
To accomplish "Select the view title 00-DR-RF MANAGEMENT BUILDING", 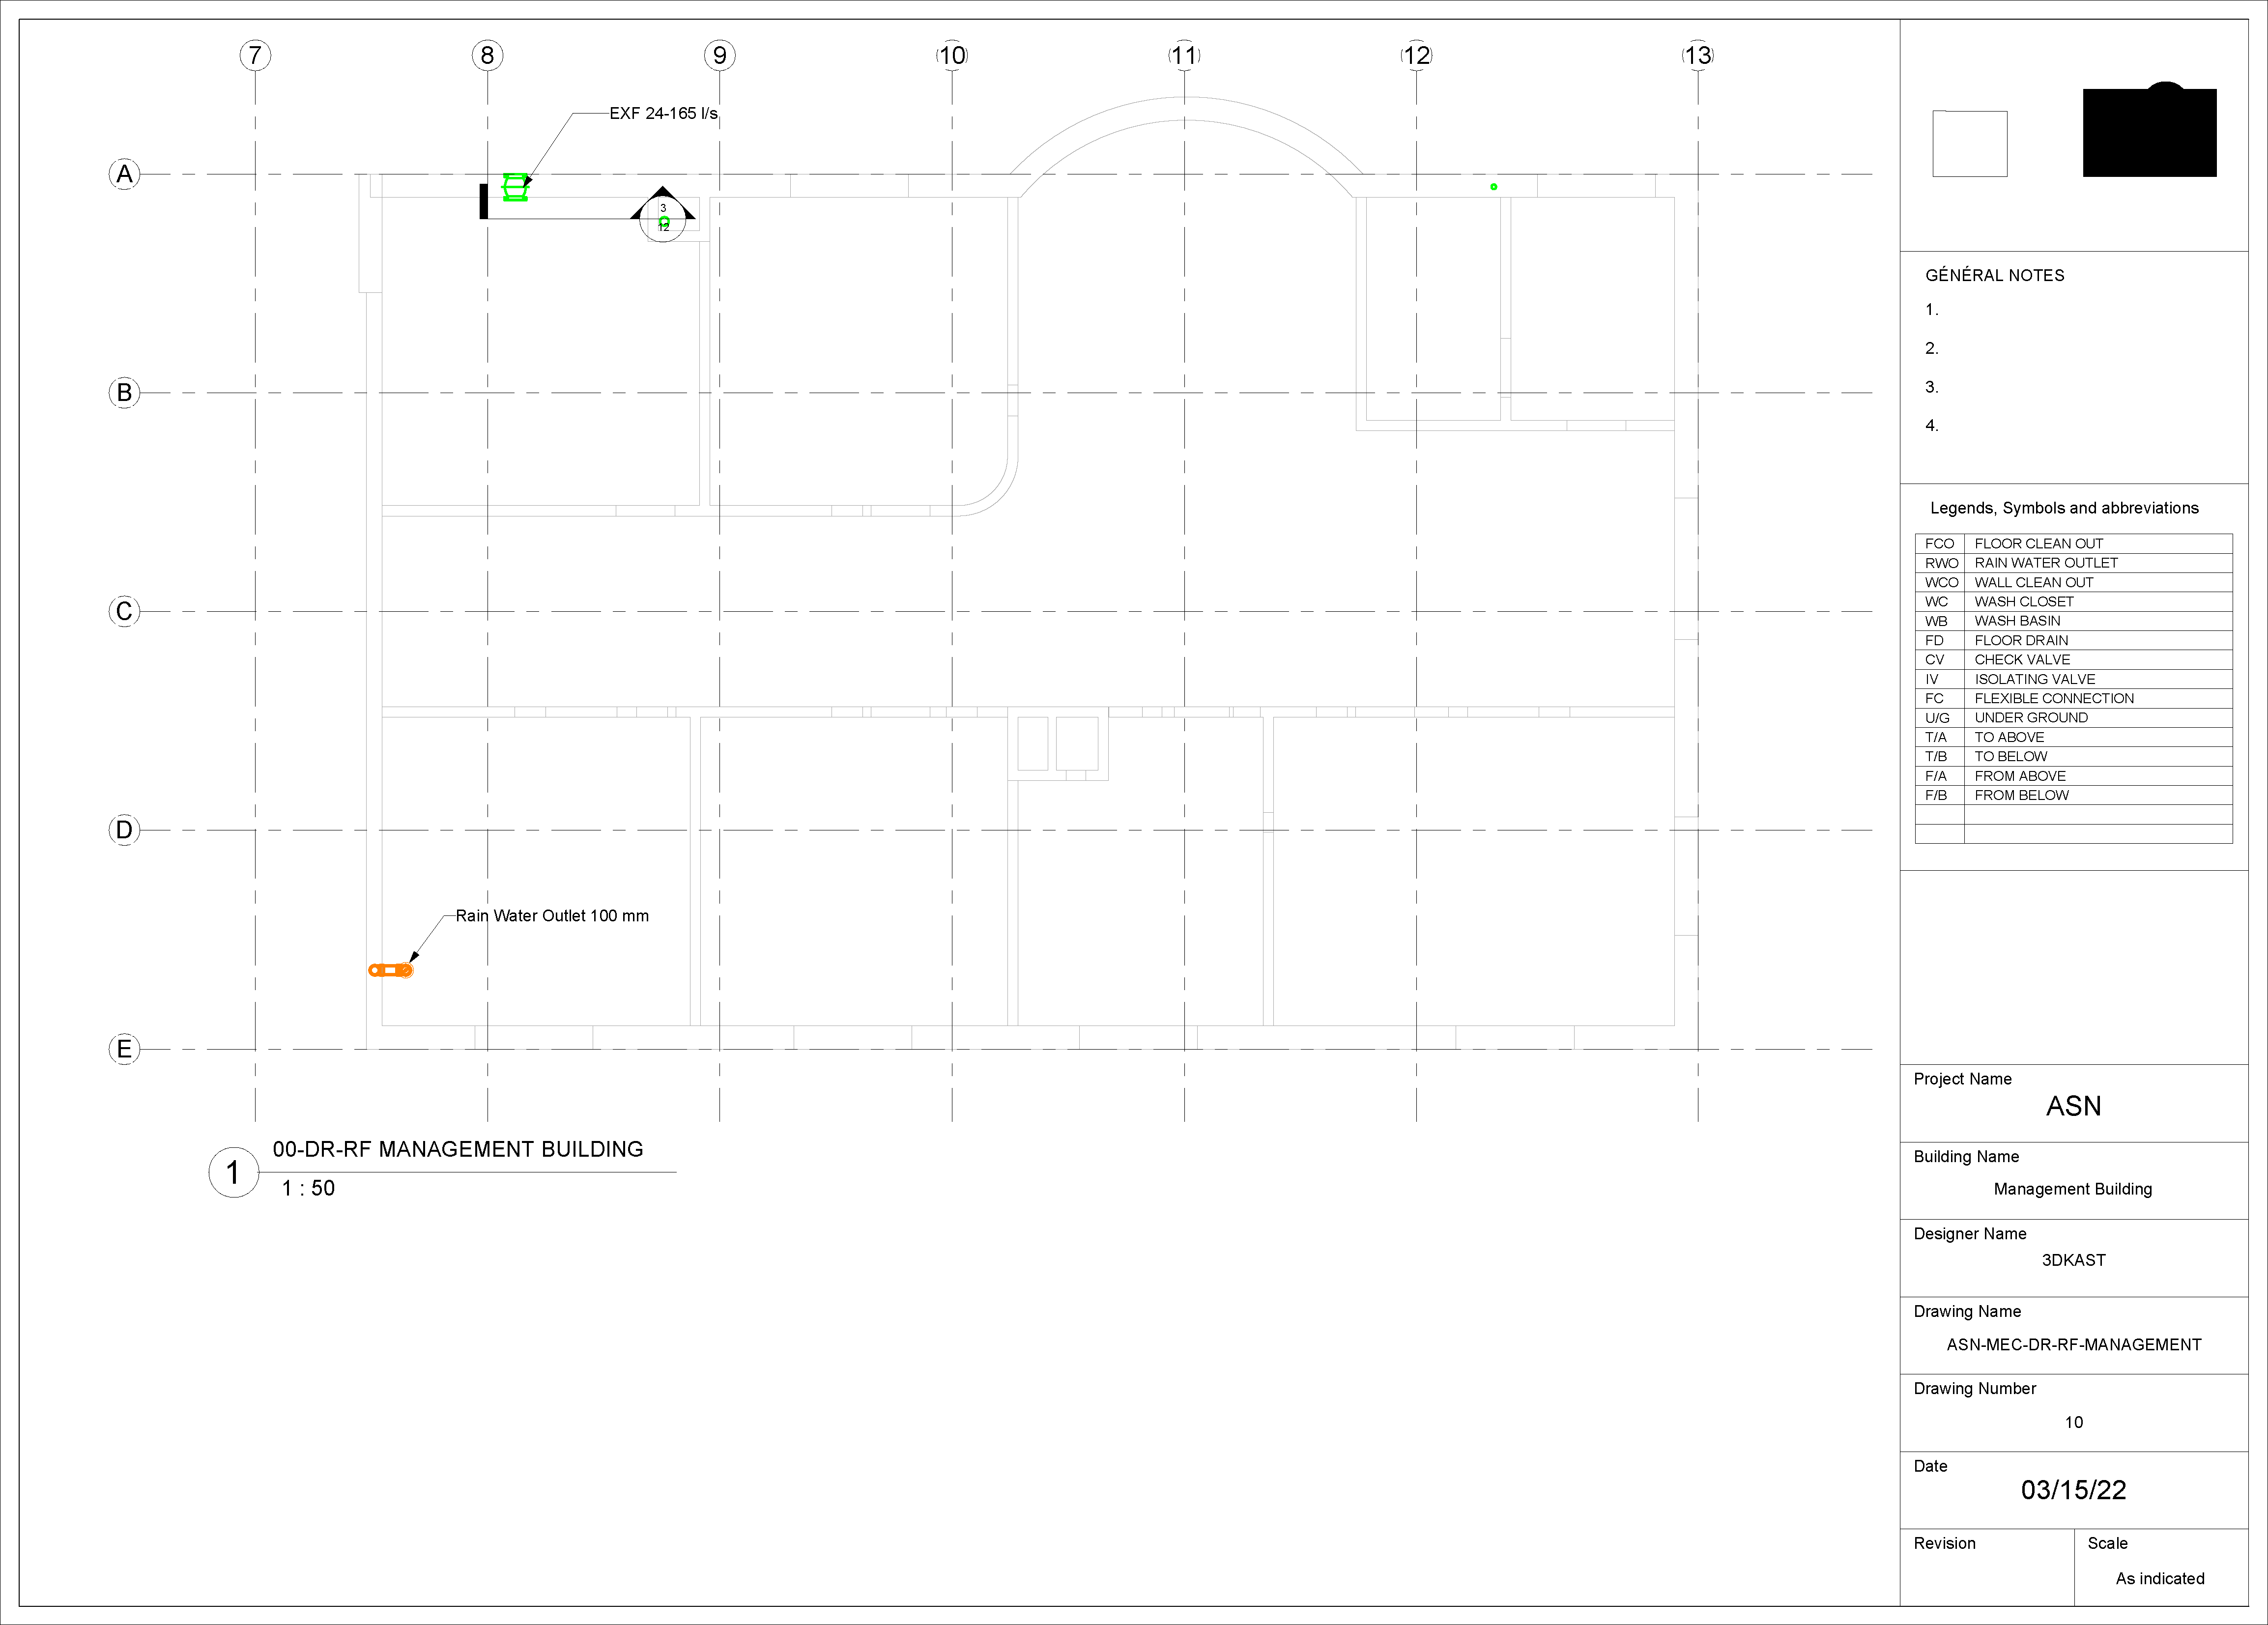I will coord(458,1149).
